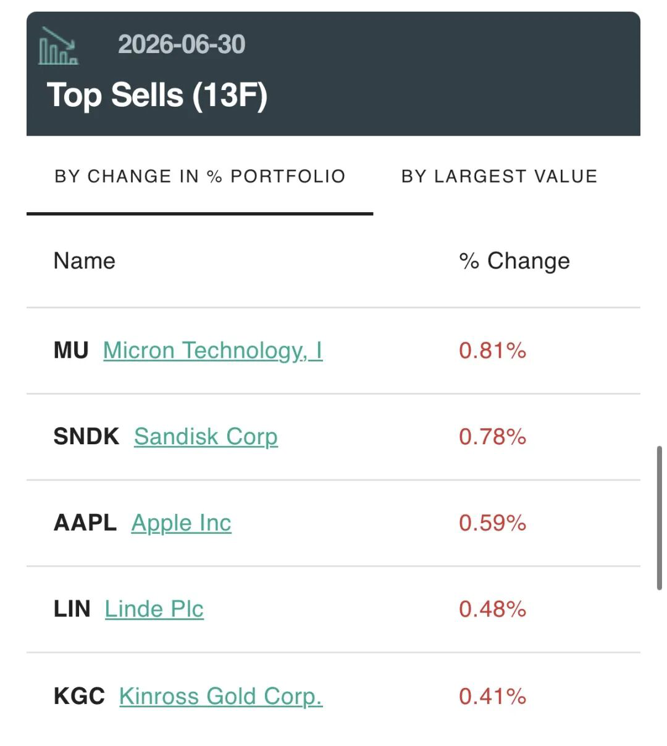The width and height of the screenshot is (667, 746).
Task: Switch to By Largest Value tab
Action: click(x=499, y=177)
